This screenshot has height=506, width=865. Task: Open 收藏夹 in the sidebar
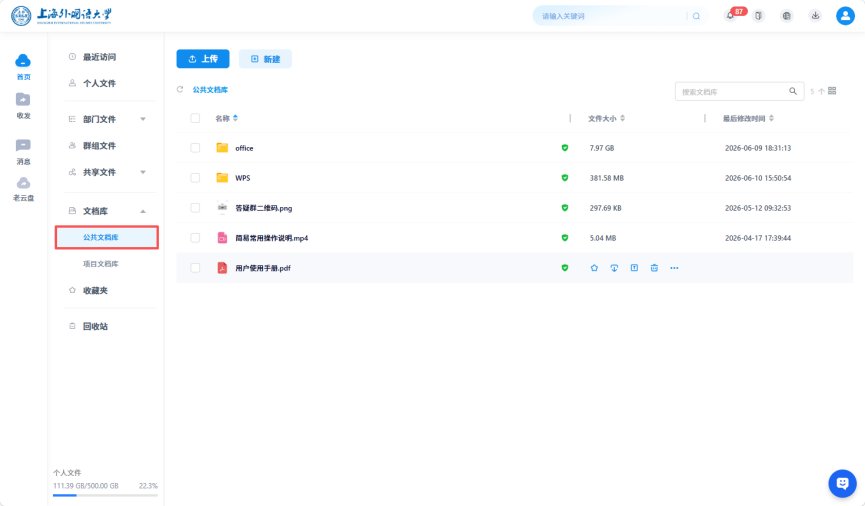[x=95, y=290]
